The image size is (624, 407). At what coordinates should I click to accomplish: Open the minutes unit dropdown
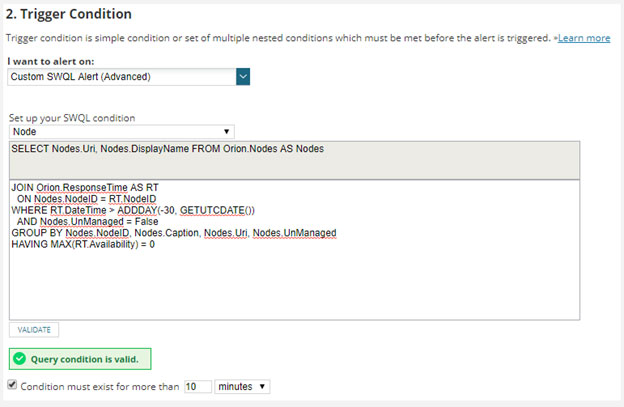click(242, 386)
